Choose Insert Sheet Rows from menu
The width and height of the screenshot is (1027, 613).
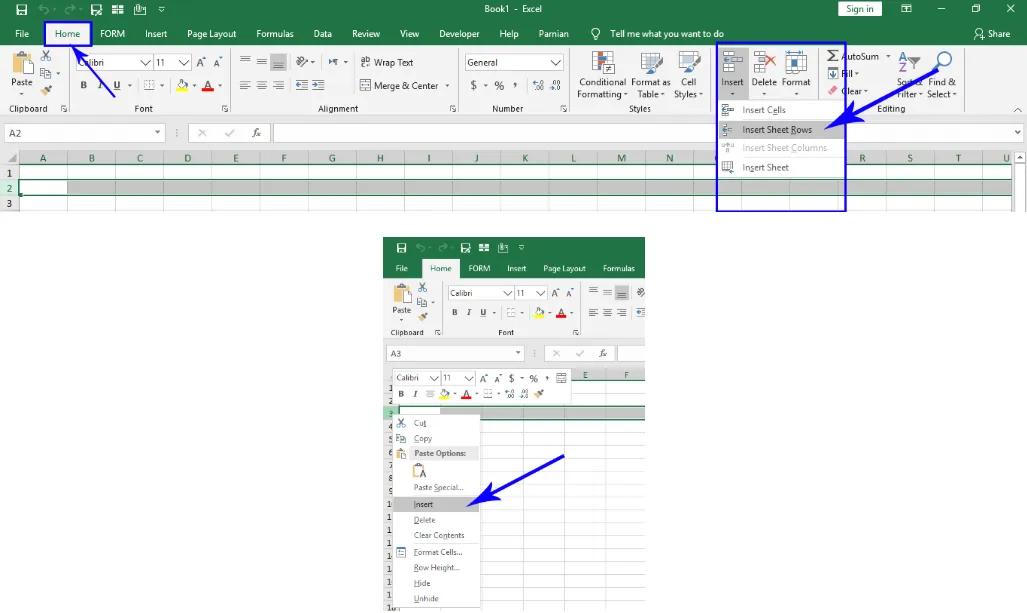tap(776, 130)
